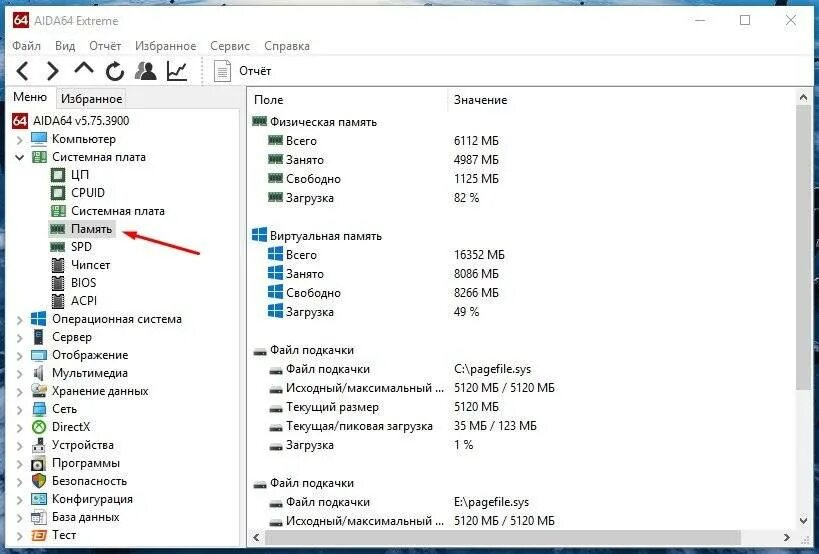Click the vertical scrollbar thumb

(x=803, y=245)
